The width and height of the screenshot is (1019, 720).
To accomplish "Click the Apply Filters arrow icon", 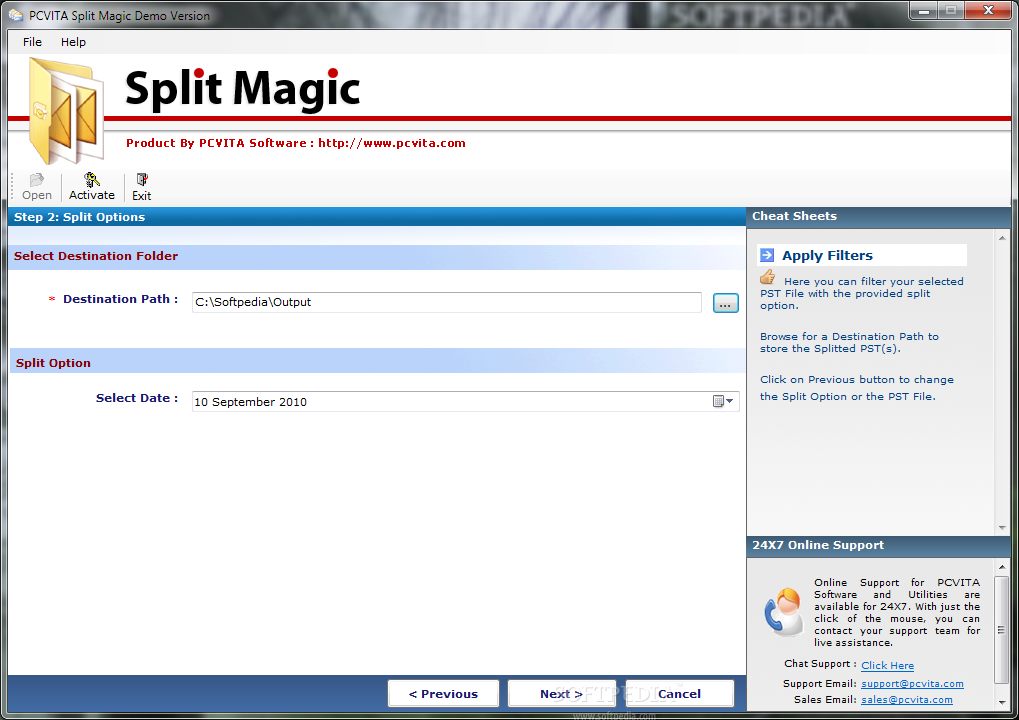I will (x=767, y=255).
